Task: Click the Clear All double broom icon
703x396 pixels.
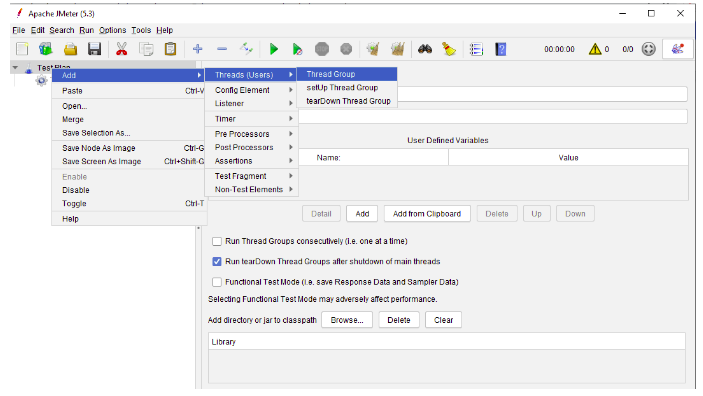Action: tap(397, 49)
